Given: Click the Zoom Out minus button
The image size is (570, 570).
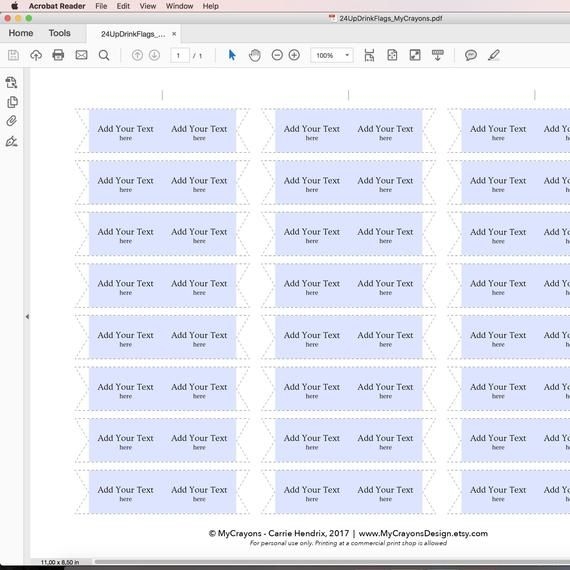Looking at the screenshot, I should pyautogui.click(x=277, y=55).
